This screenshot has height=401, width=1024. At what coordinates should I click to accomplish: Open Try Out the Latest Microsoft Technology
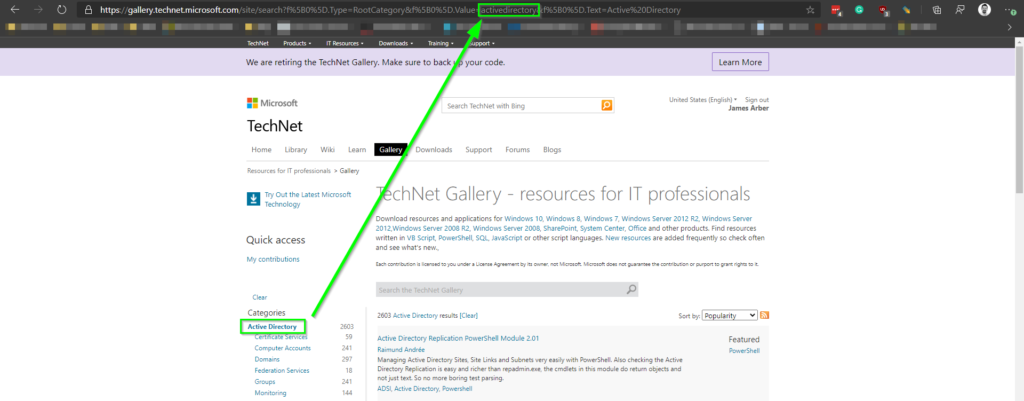click(308, 199)
